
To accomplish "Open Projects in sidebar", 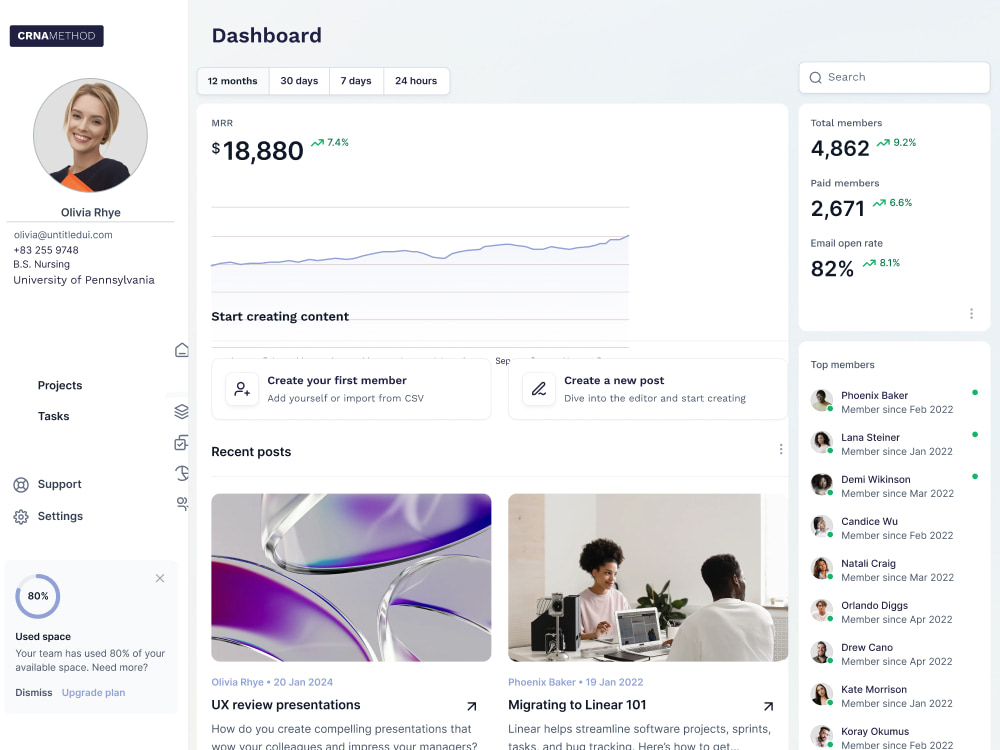I will (60, 385).
